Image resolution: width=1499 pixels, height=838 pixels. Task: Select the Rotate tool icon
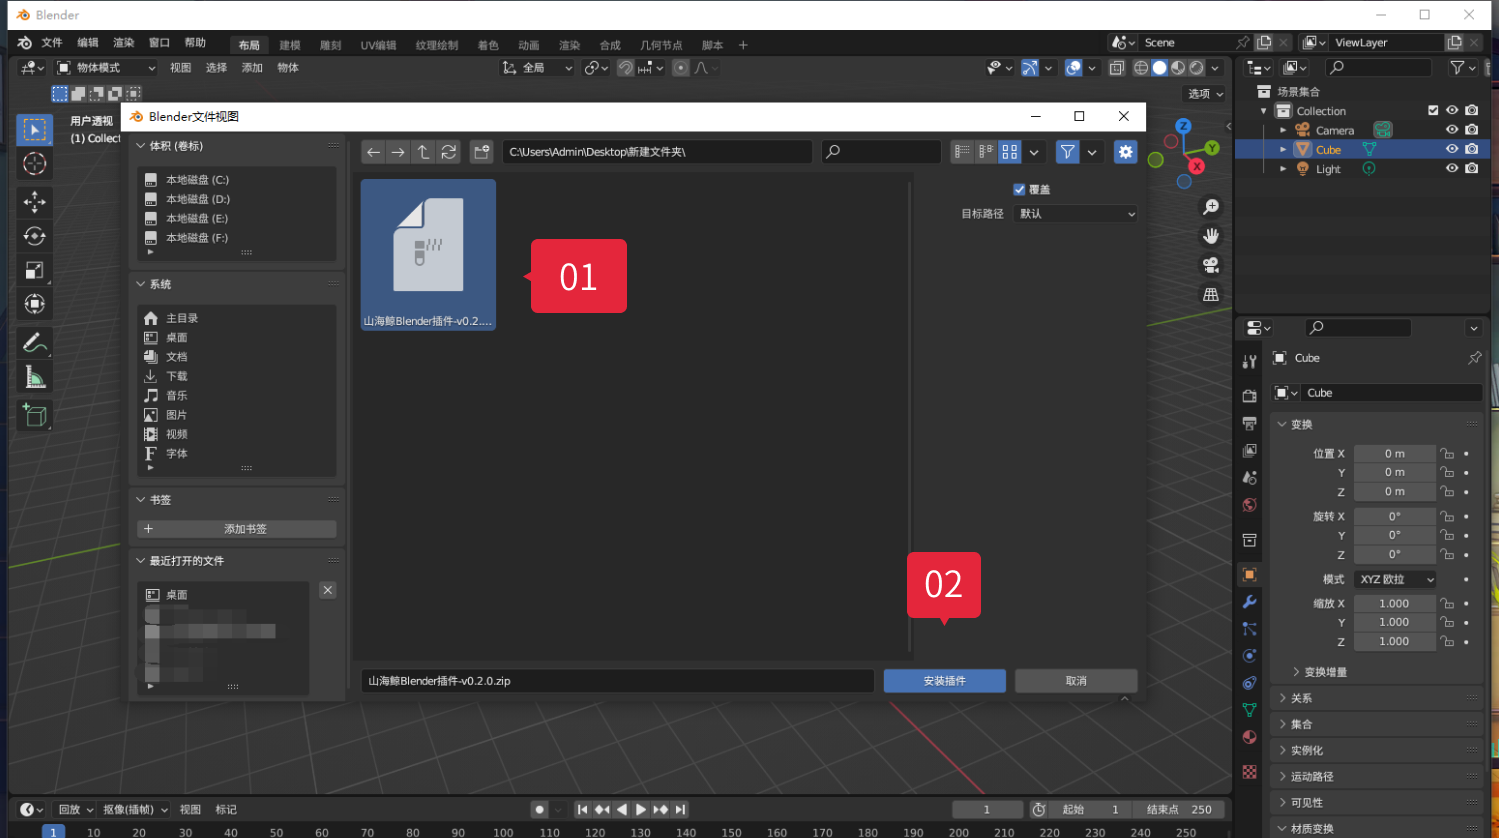(x=34, y=236)
